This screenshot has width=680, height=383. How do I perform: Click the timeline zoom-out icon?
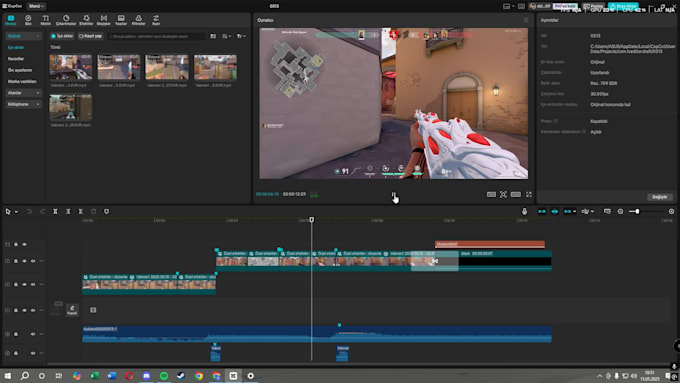(621, 212)
